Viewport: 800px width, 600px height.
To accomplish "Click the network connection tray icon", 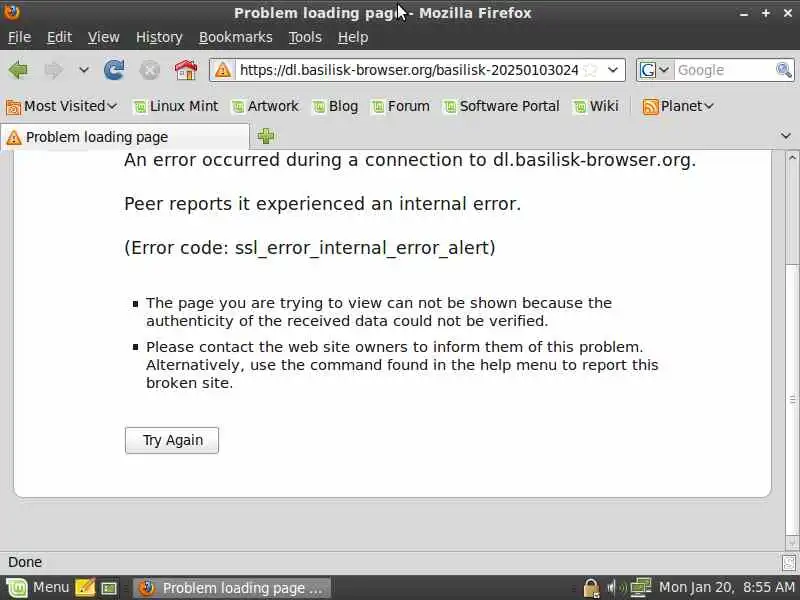I will (641, 588).
